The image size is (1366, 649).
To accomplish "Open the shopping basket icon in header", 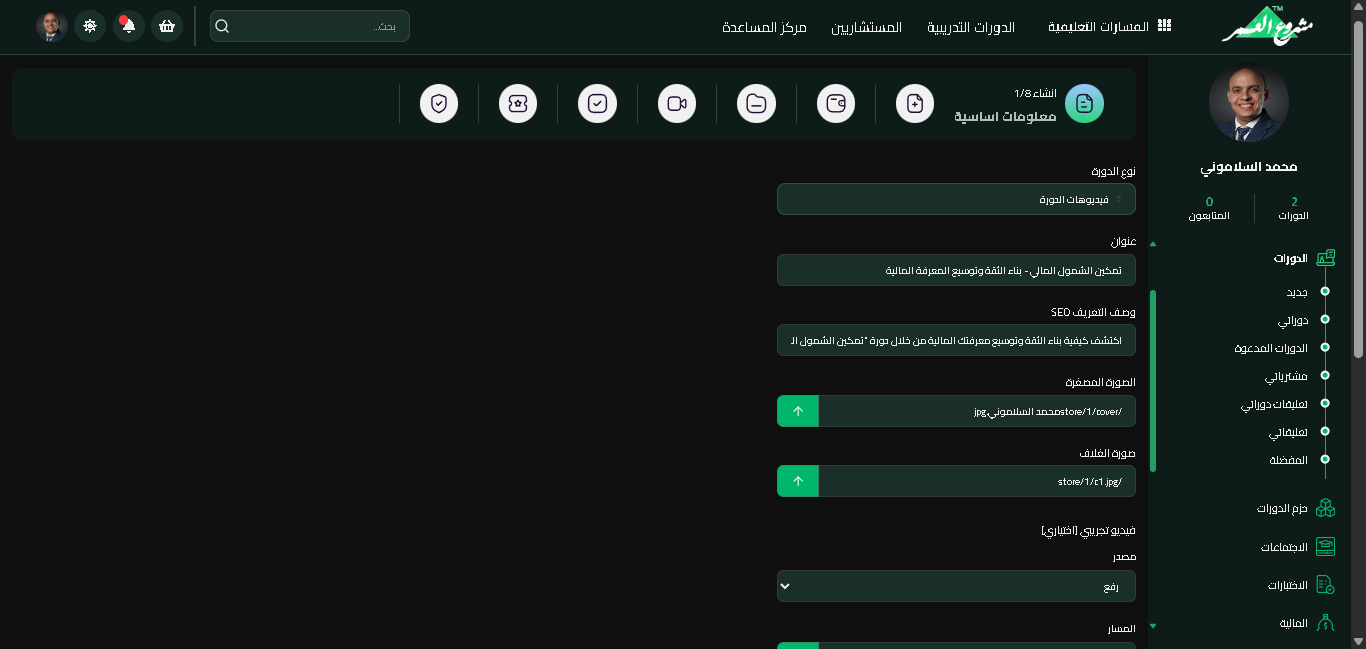I will [x=167, y=26].
